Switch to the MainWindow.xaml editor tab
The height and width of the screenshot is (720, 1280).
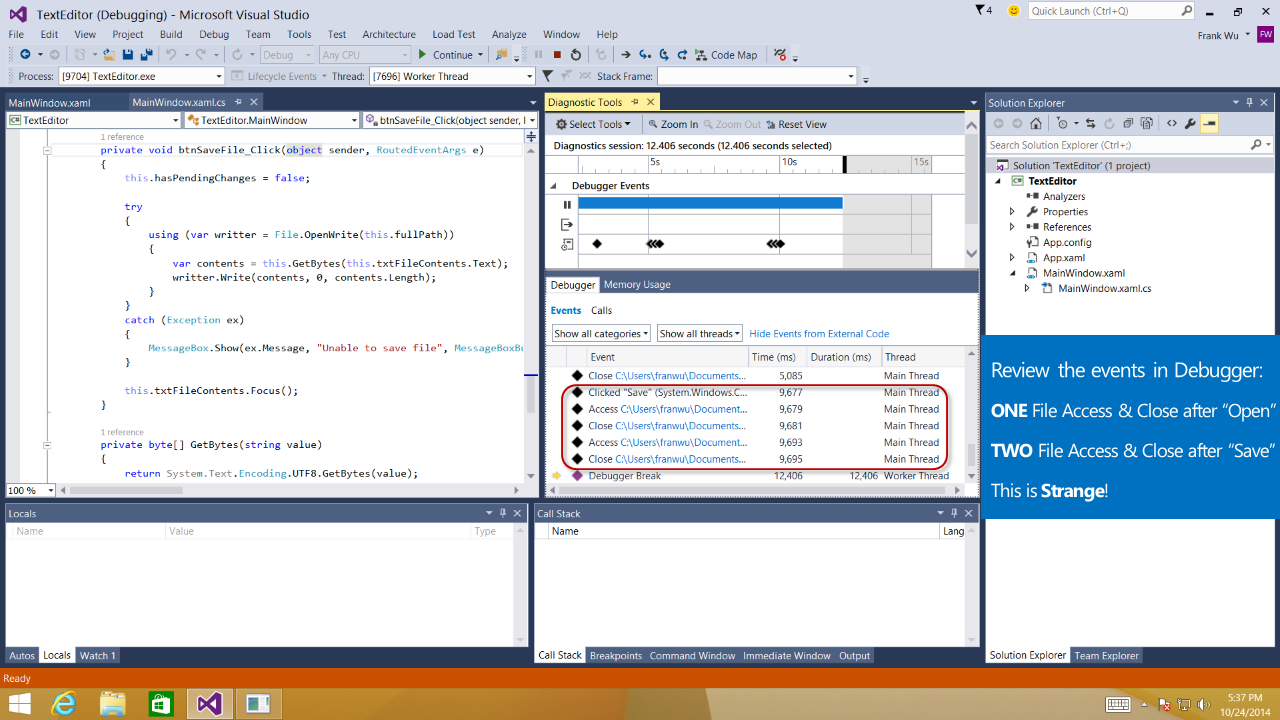(x=49, y=102)
